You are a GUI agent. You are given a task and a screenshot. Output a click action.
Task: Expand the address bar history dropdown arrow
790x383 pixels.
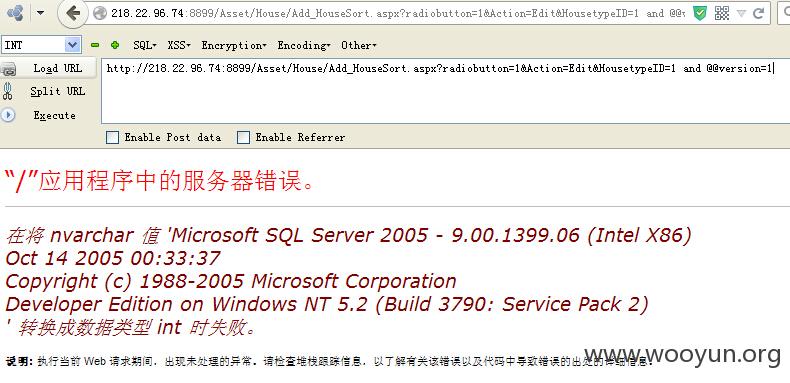[x=741, y=14]
